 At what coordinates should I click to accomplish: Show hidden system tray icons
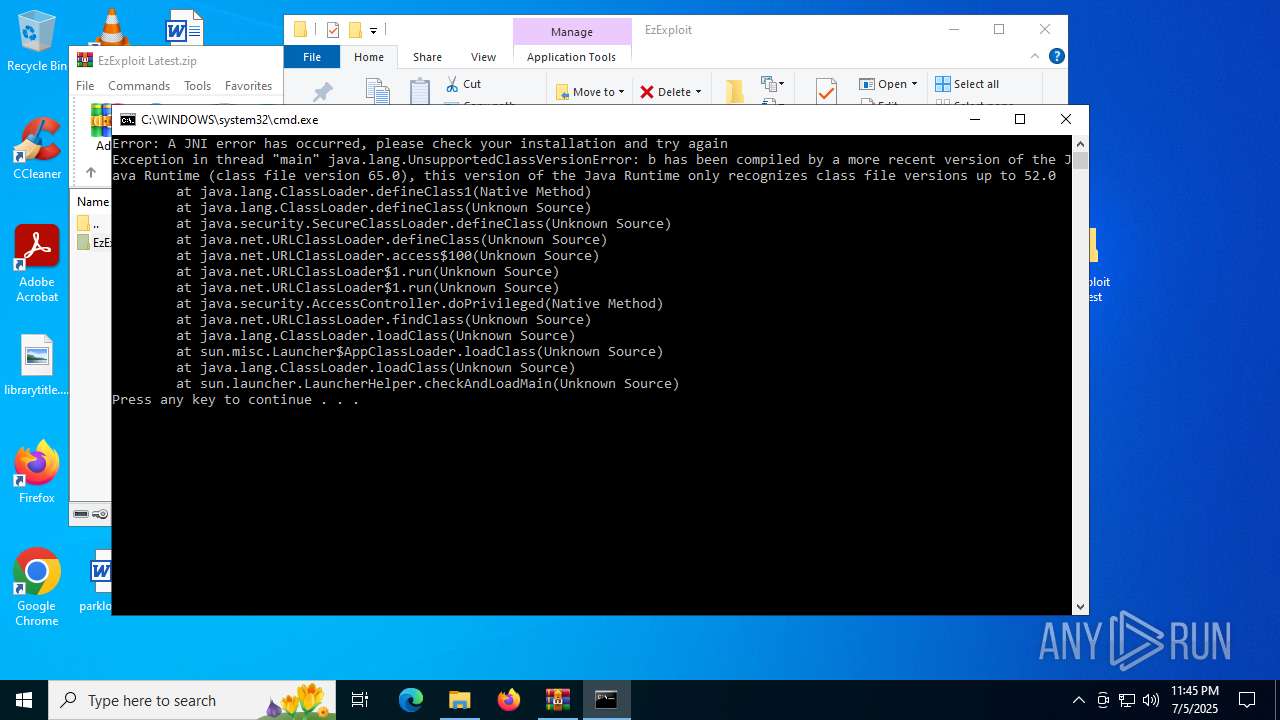point(1078,700)
